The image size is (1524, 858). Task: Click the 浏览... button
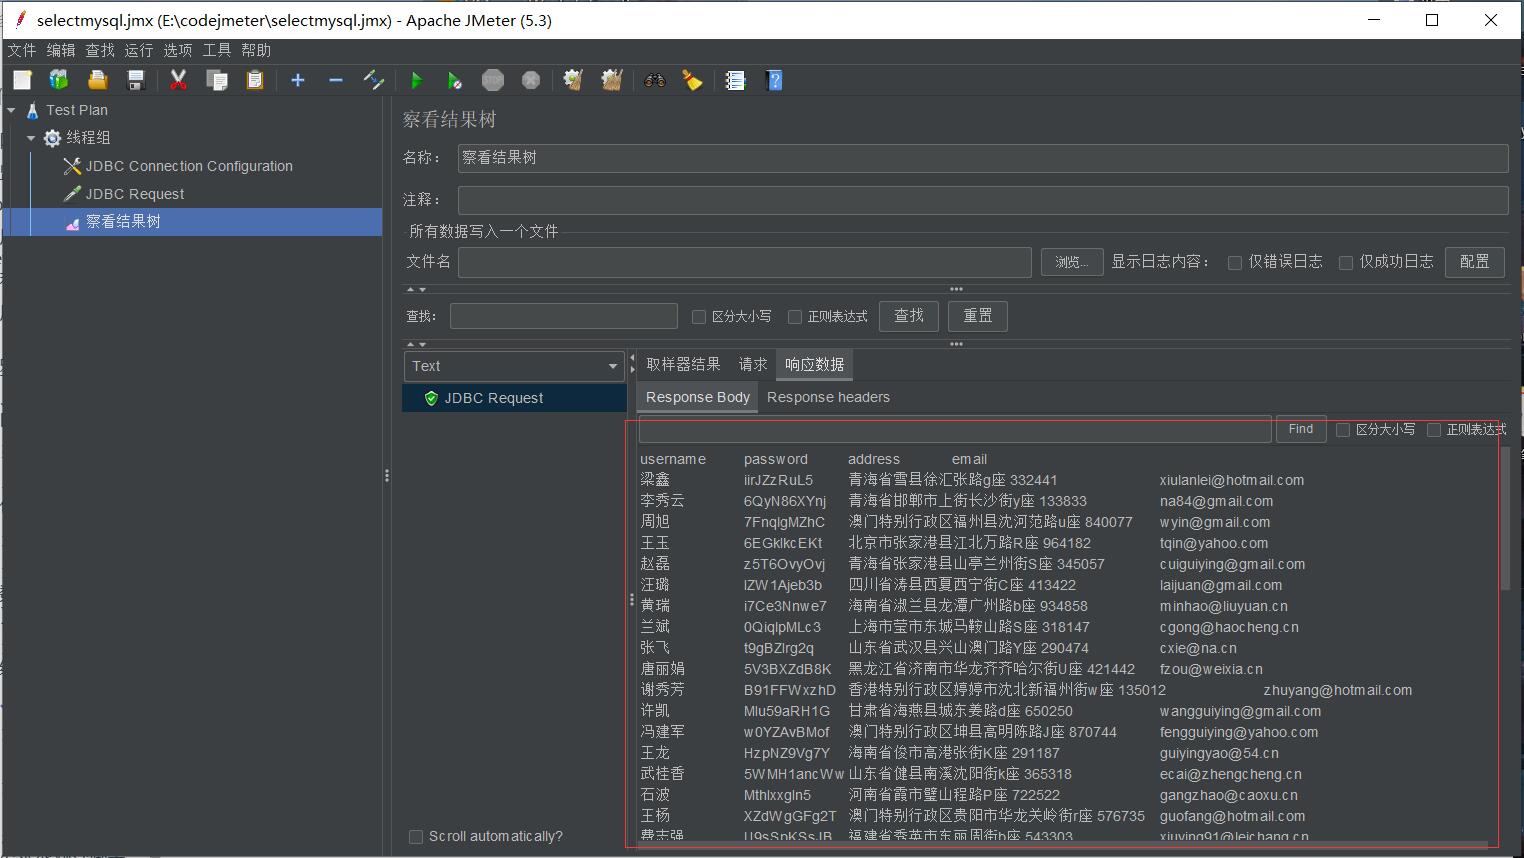pos(1072,262)
